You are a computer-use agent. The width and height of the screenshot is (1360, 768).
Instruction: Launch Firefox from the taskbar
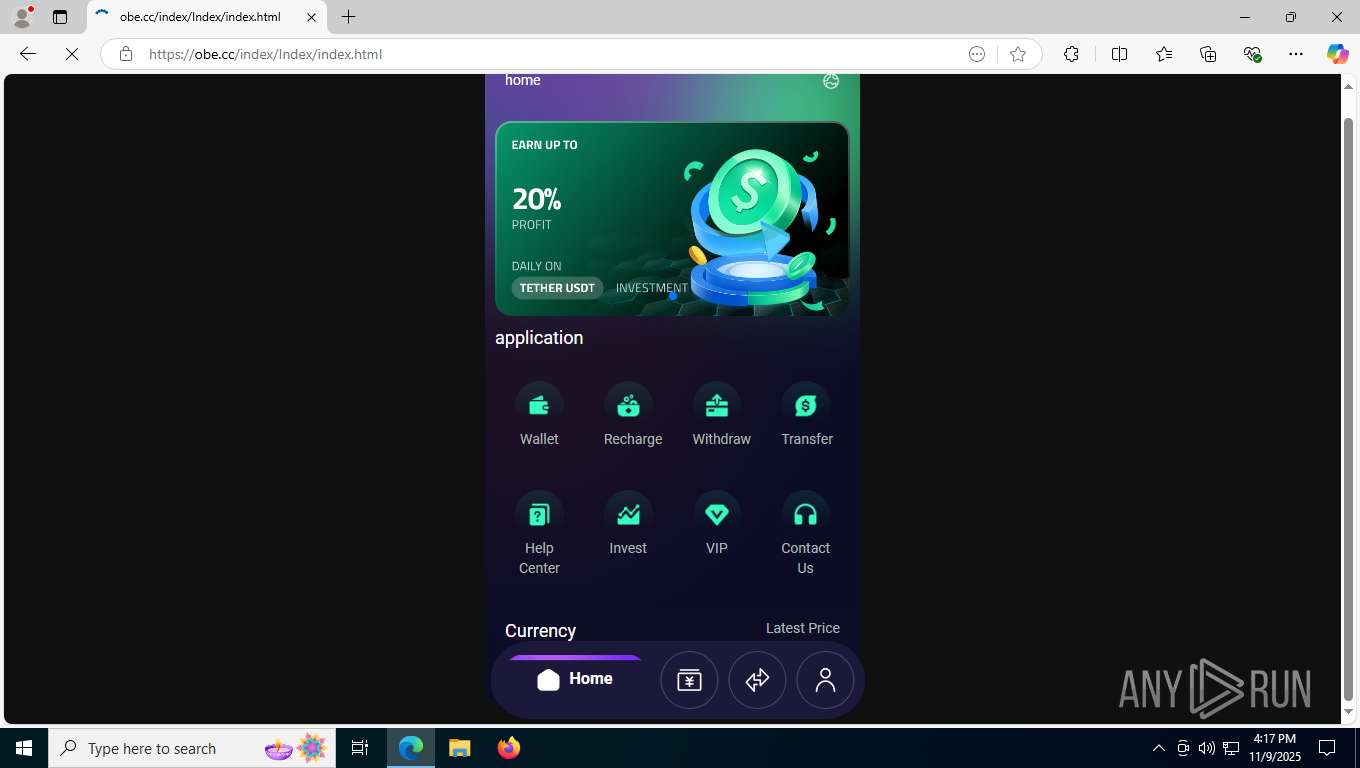508,748
